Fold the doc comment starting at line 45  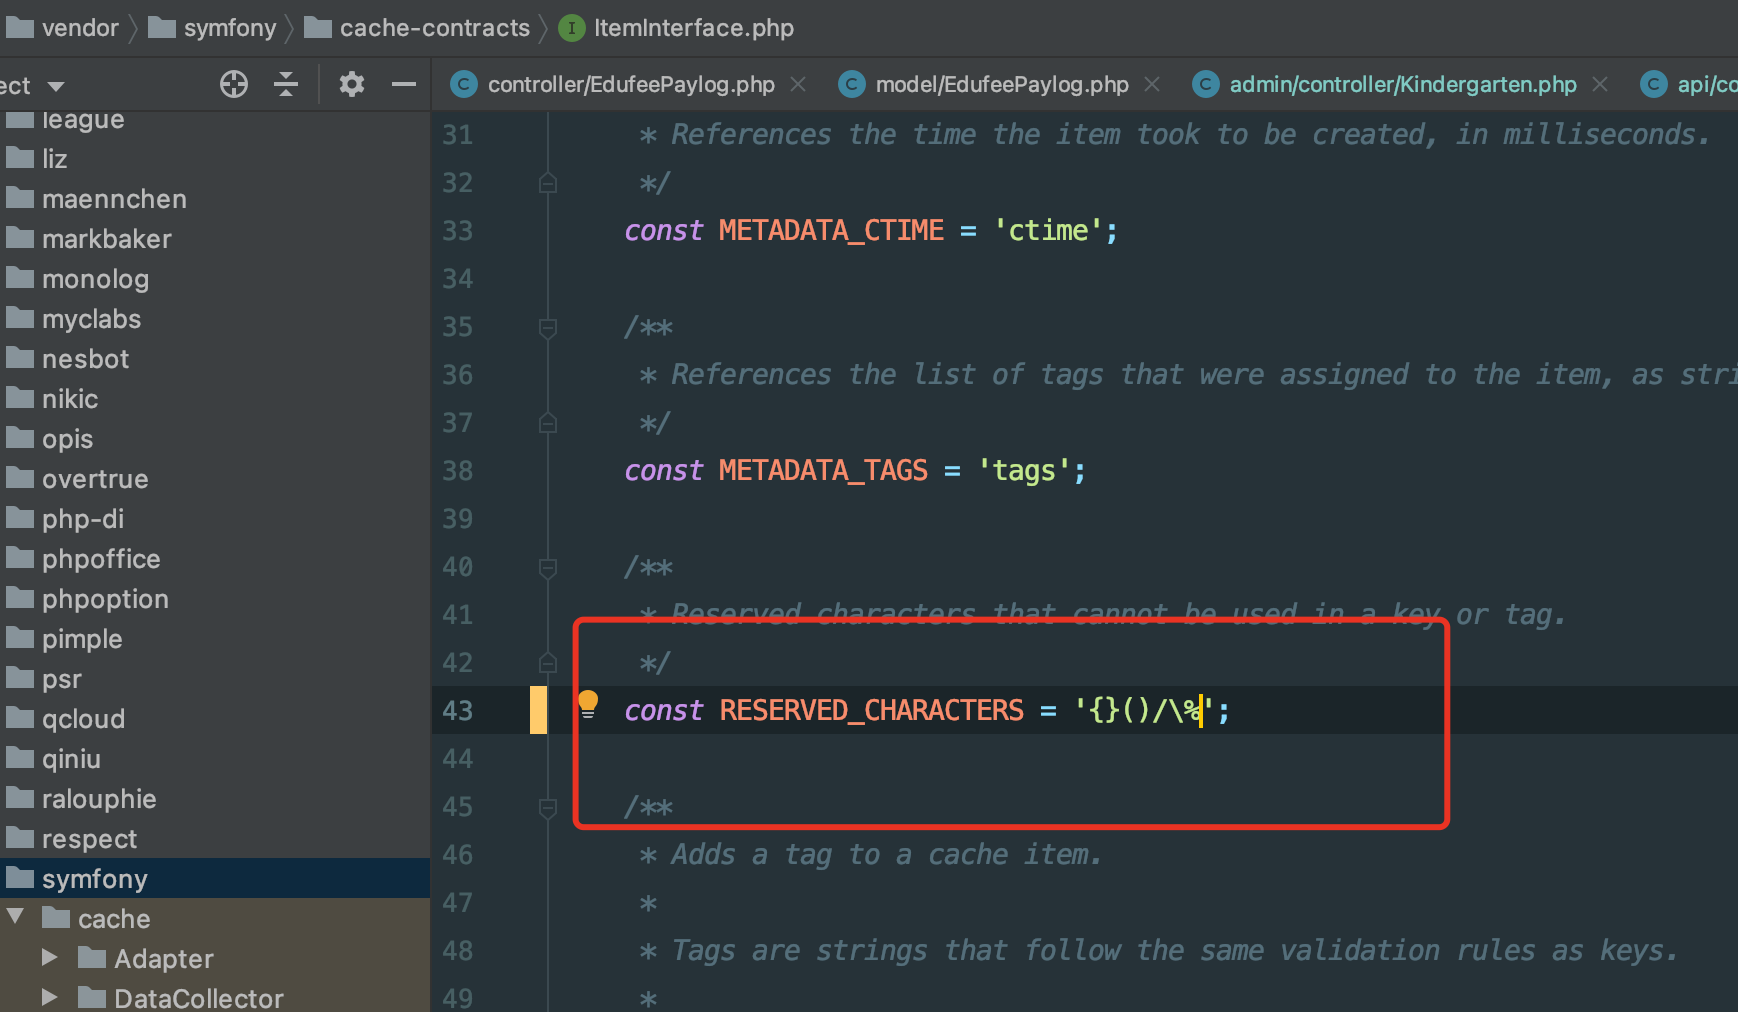pyautogui.click(x=547, y=807)
